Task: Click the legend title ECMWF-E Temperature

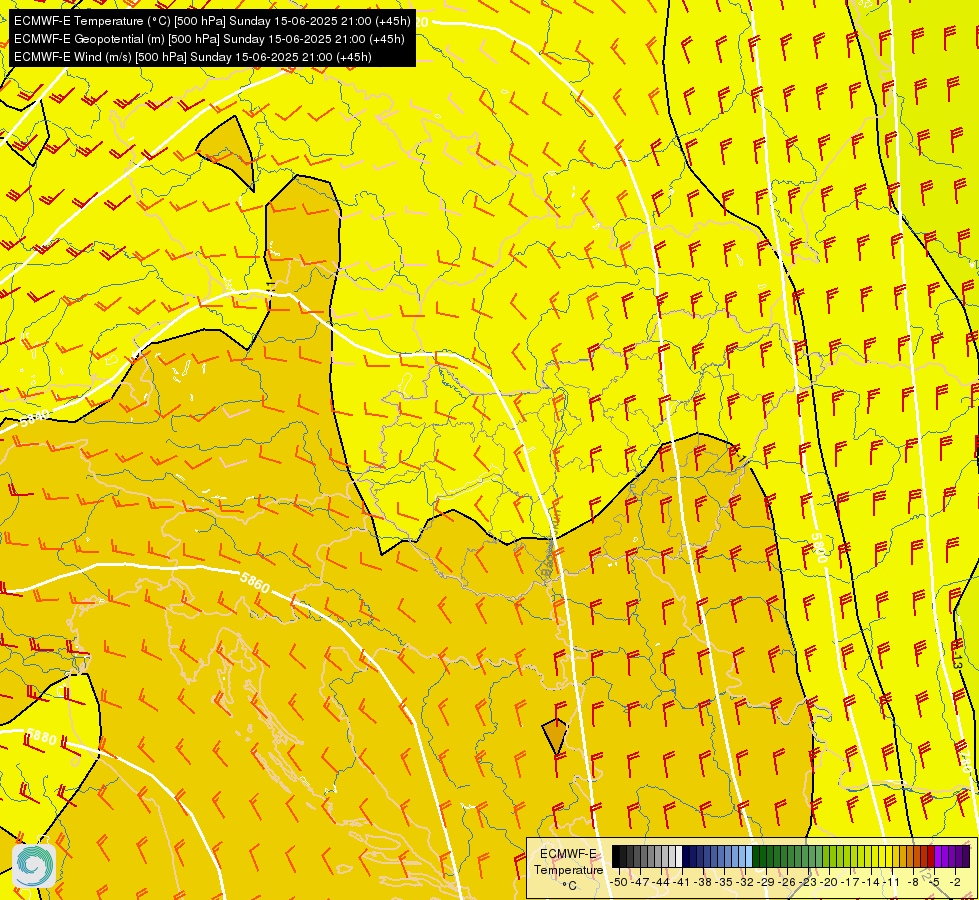Action: (569, 862)
